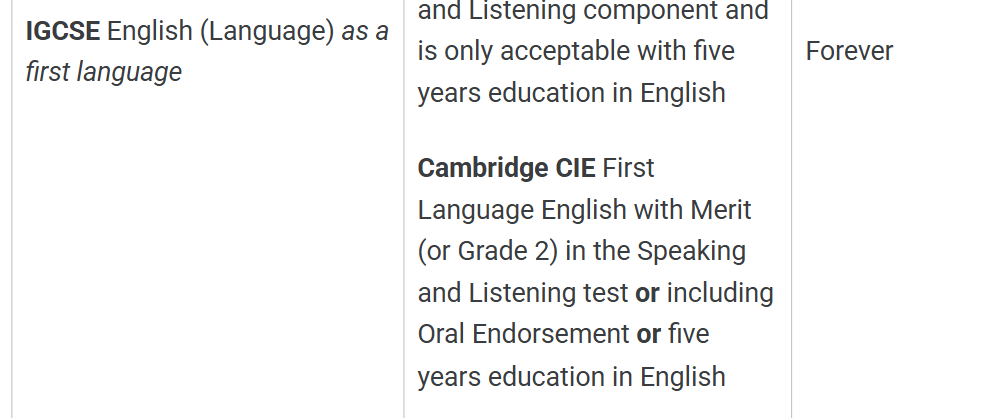This screenshot has height=418, width=993.
Task: Click the word "Merit" in the requirements column
Action: pyautogui.click(x=720, y=210)
